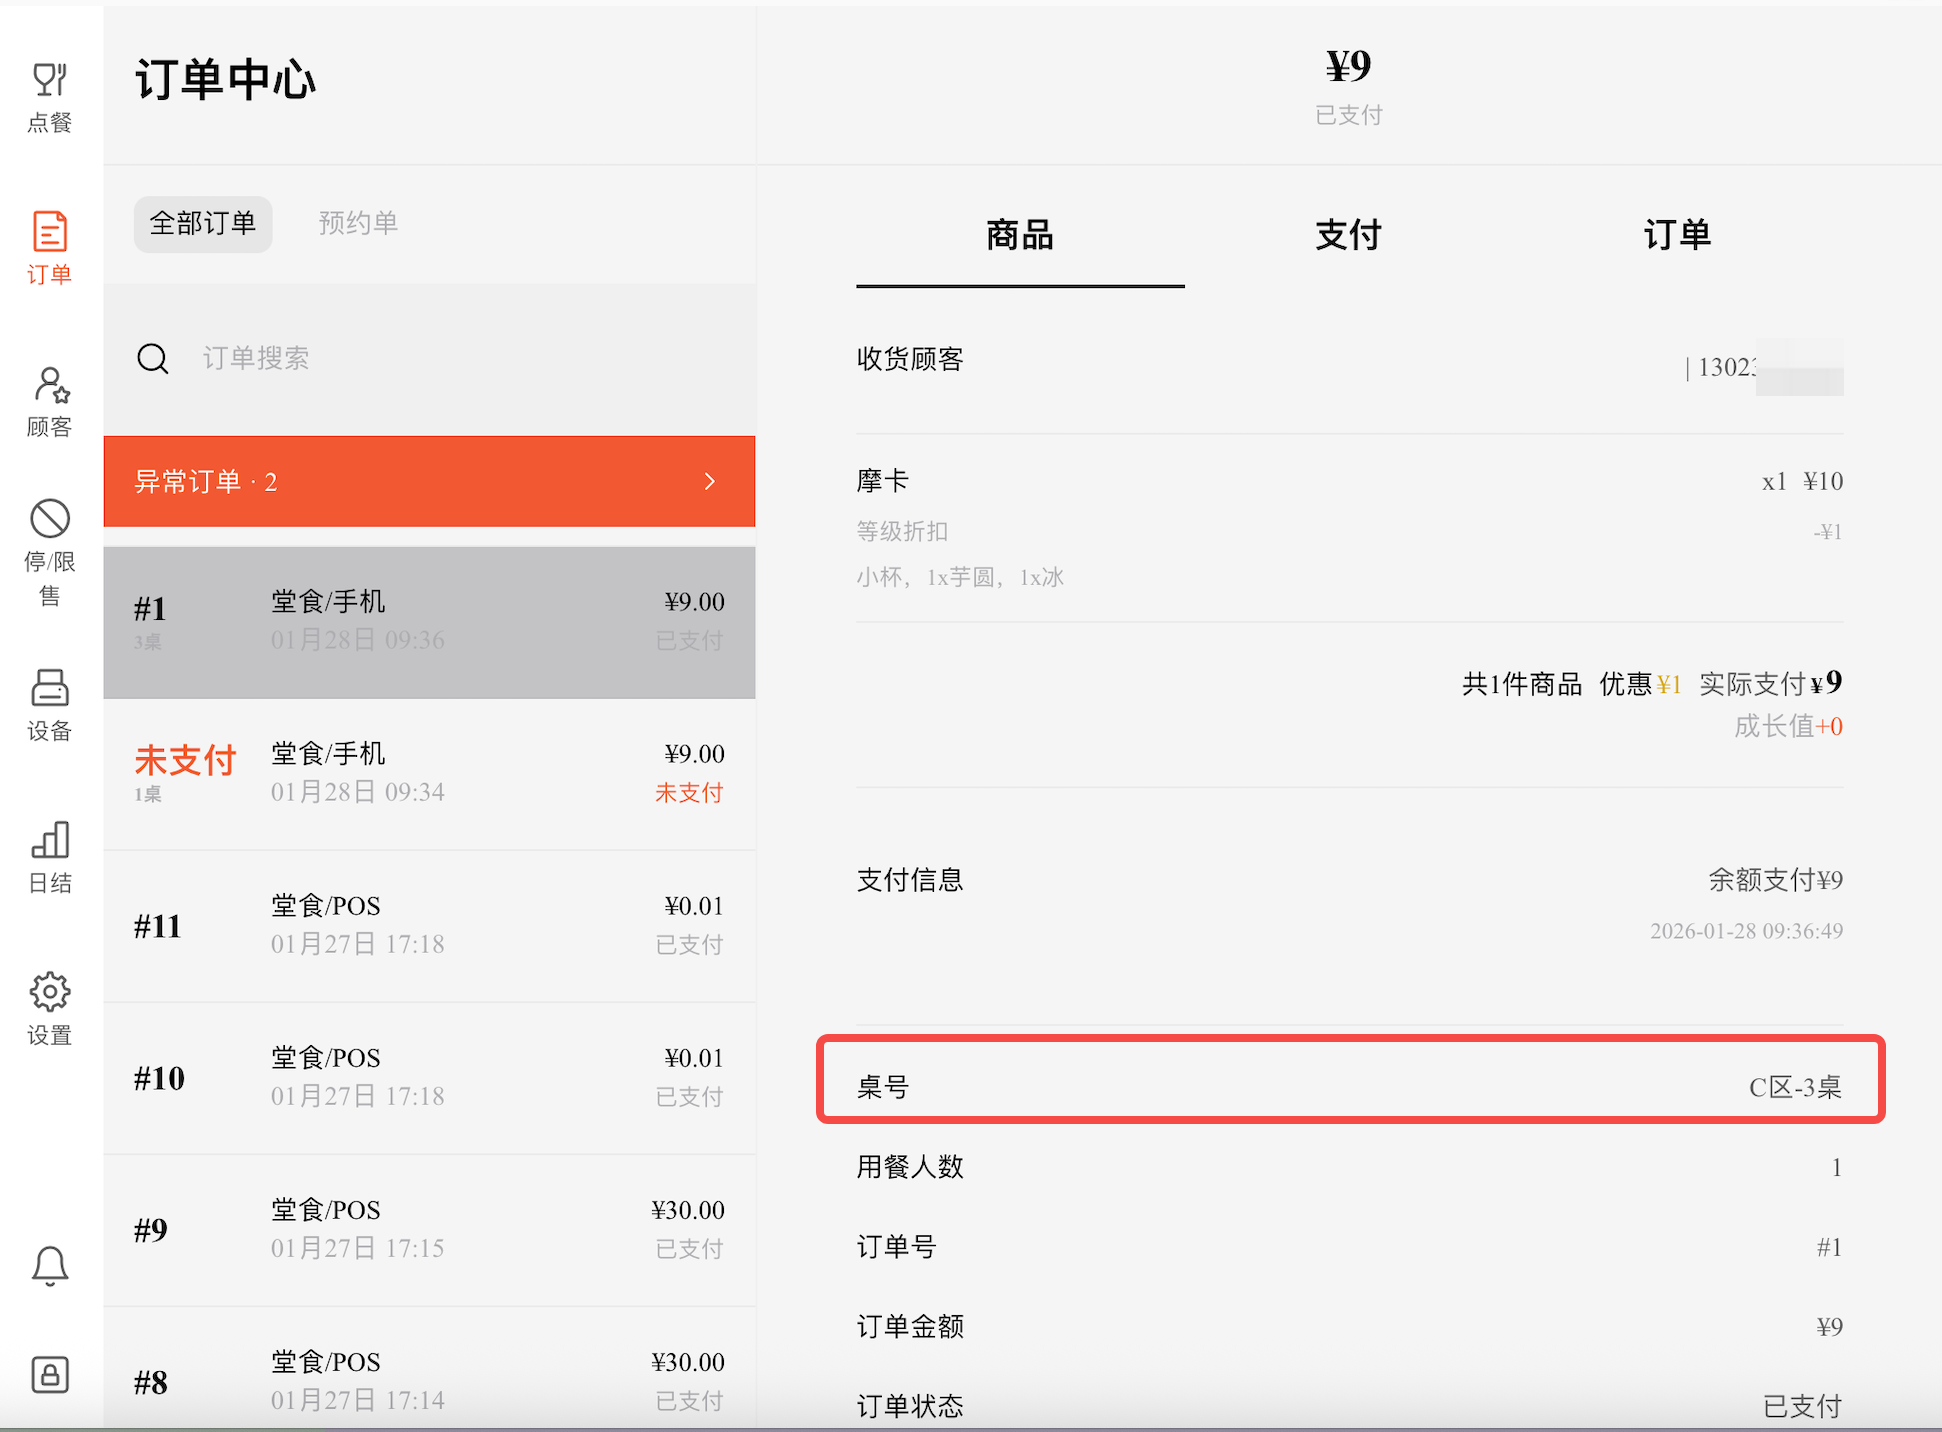Switch to the 支付 detail tab
1942x1432 pixels.
coord(1348,236)
